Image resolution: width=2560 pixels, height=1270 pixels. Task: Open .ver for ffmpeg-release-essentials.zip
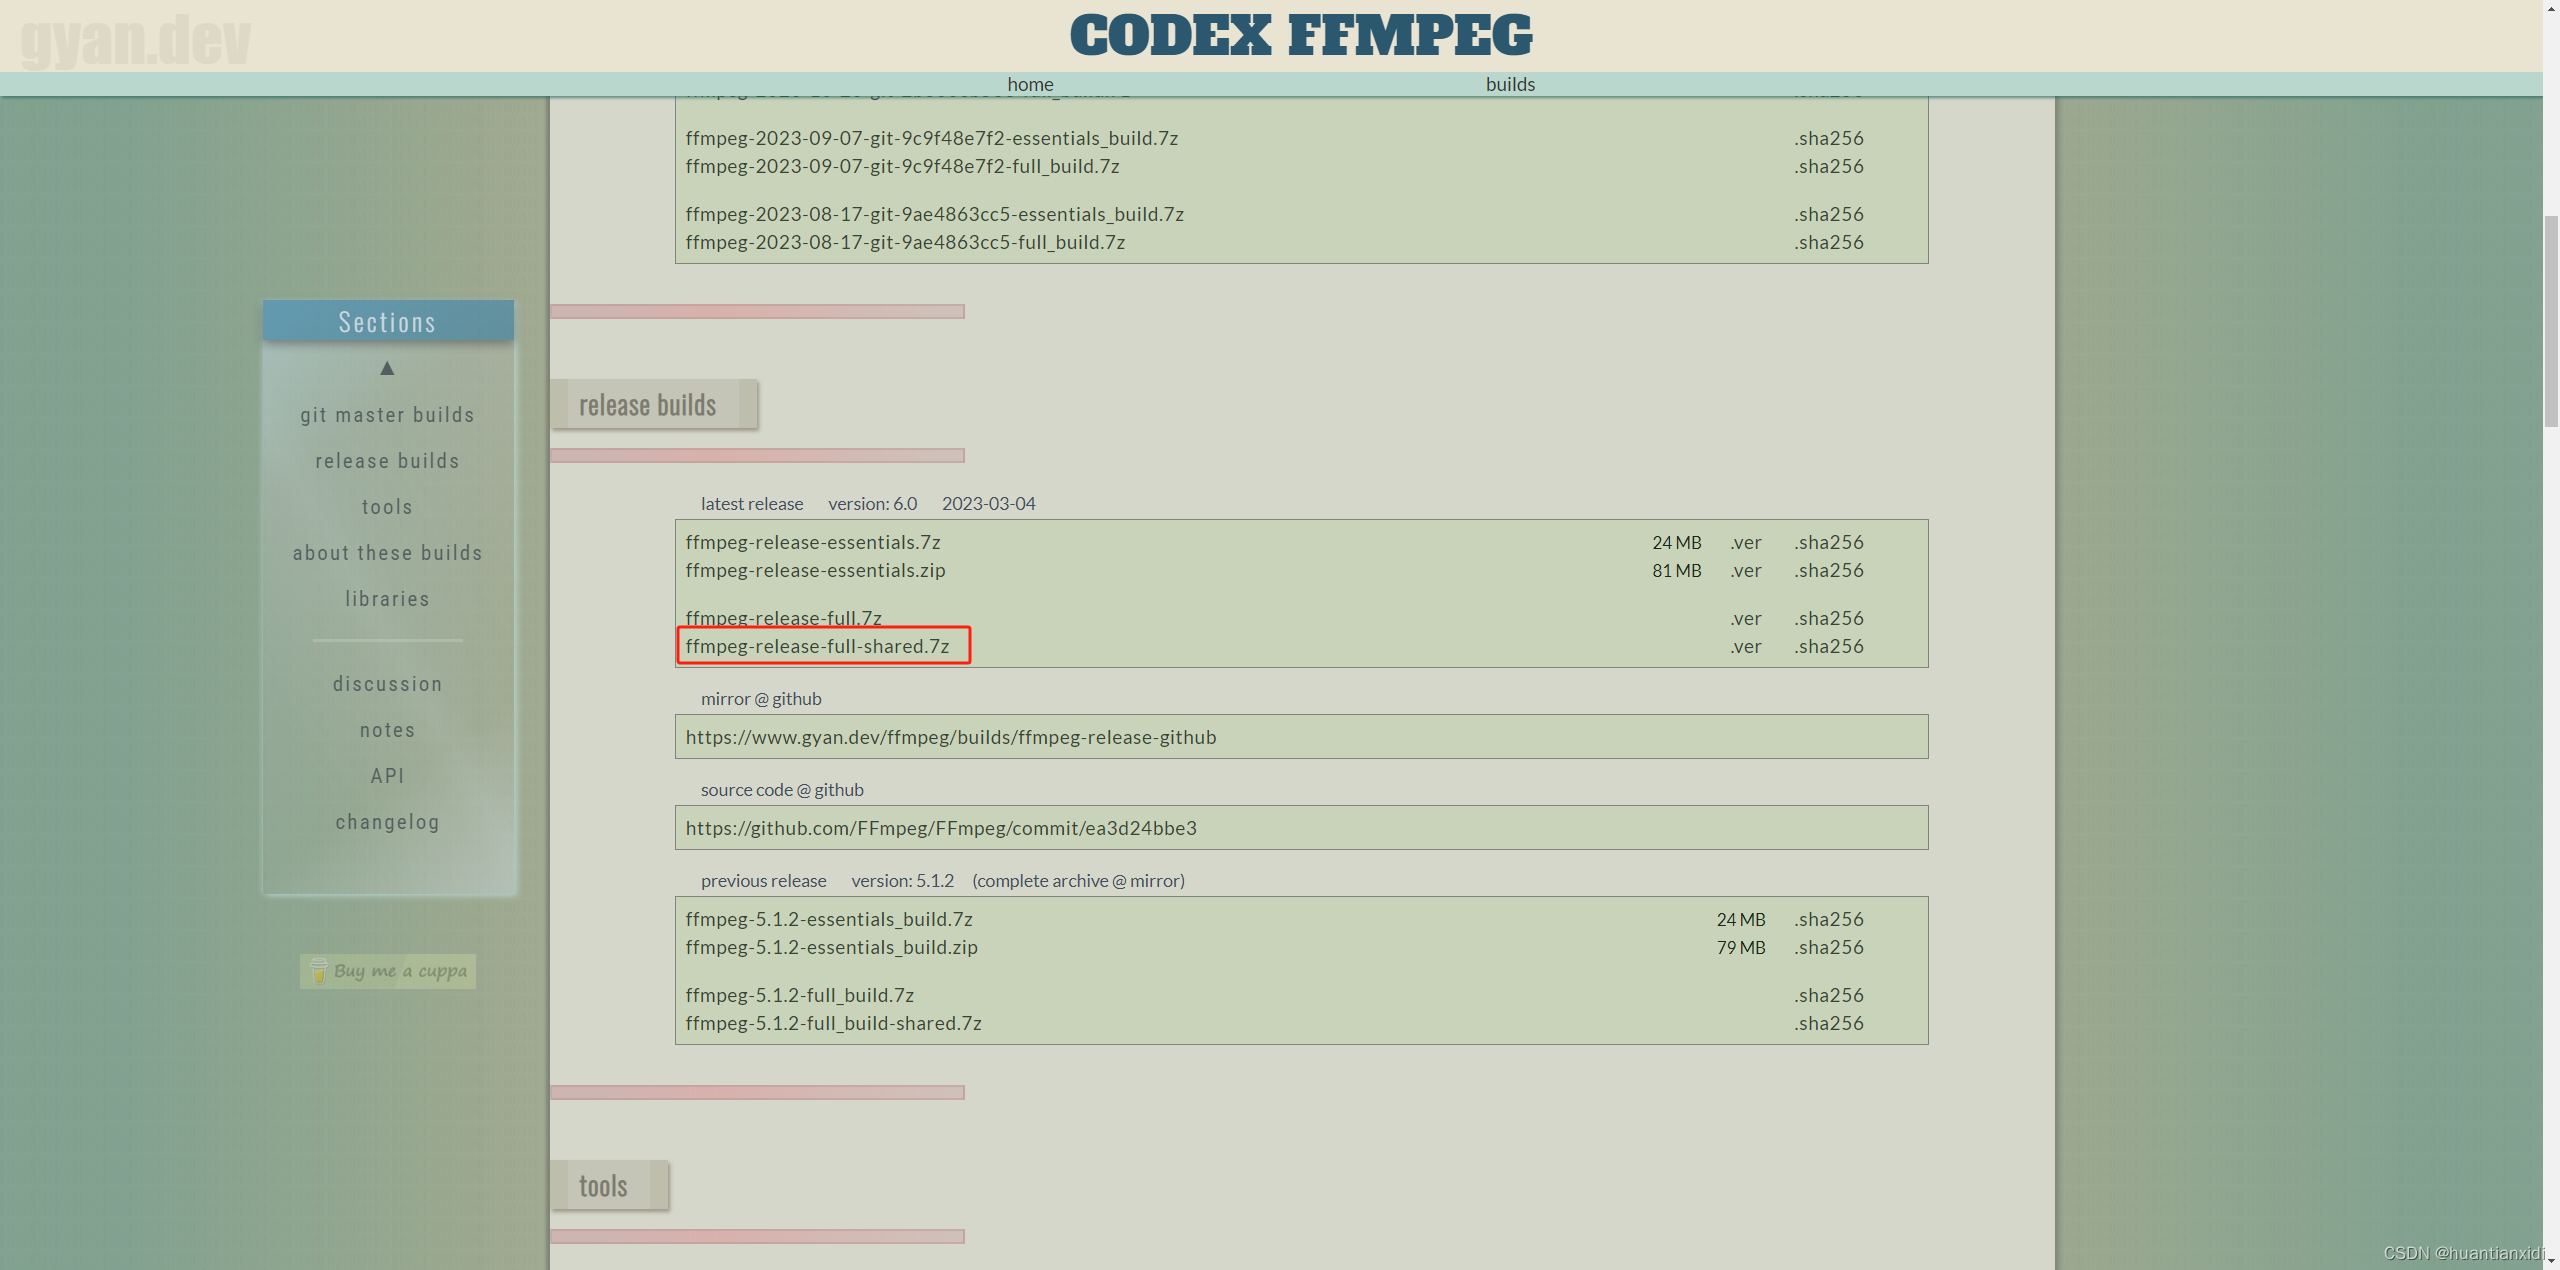point(1746,570)
